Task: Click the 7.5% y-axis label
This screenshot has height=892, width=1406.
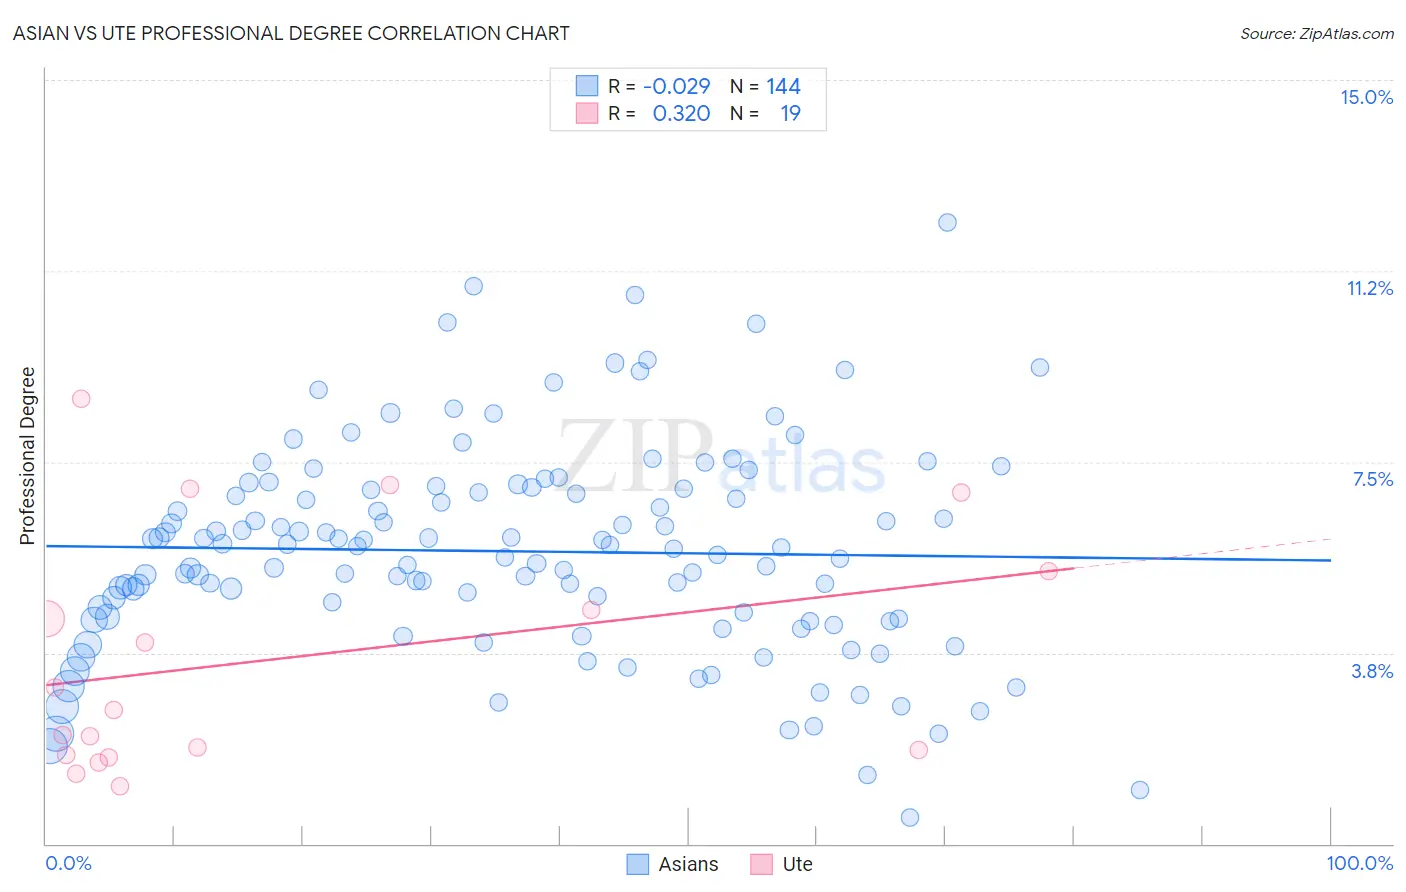Action: pyautogui.click(x=1372, y=479)
